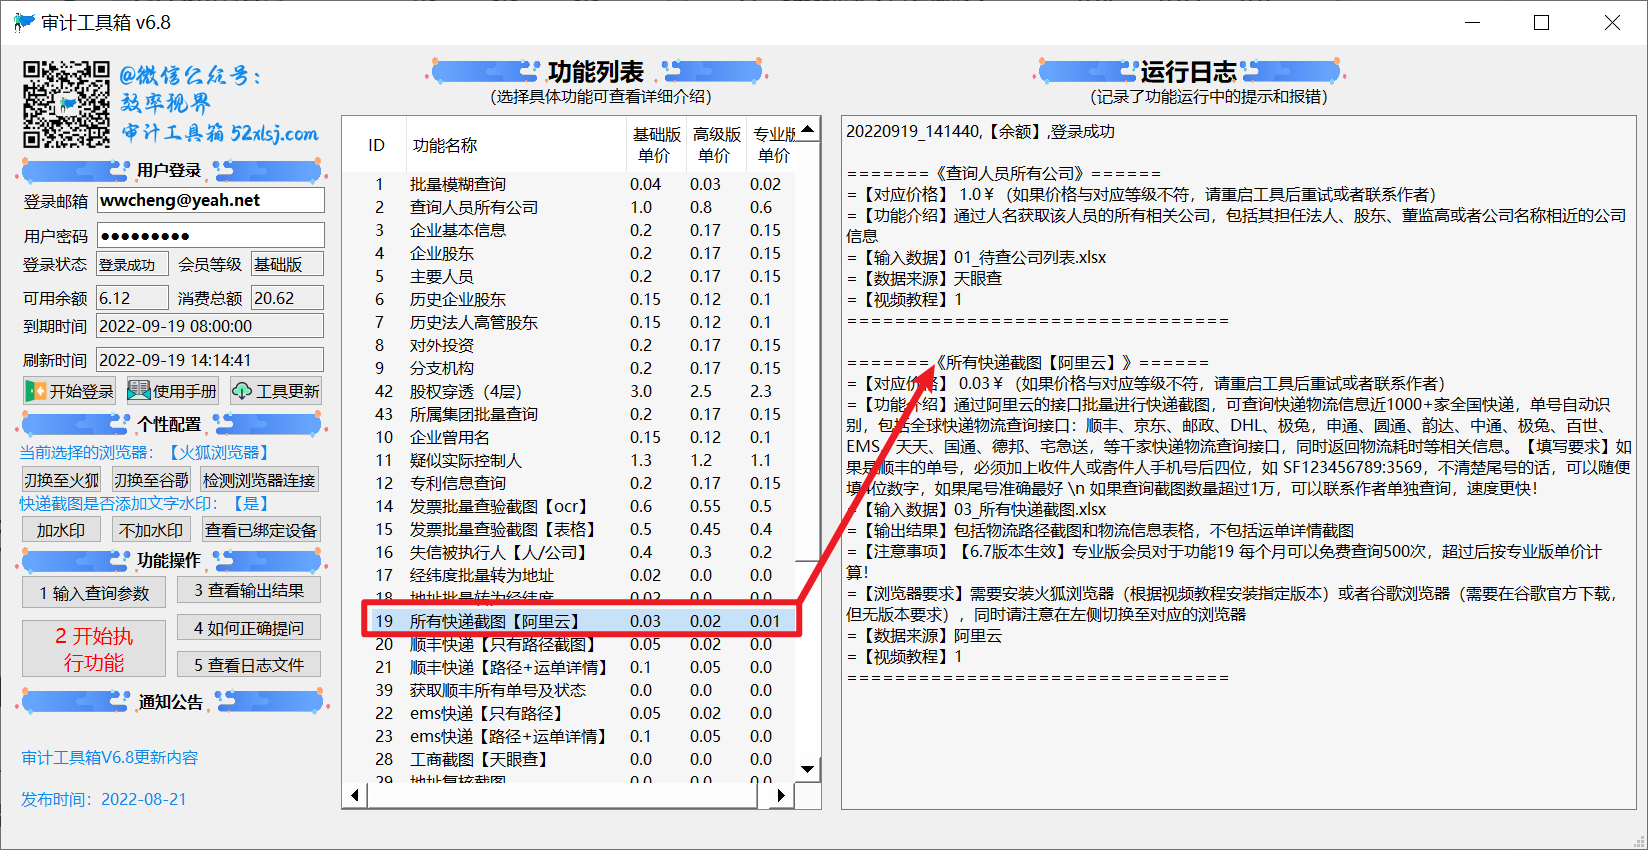Image resolution: width=1648 pixels, height=850 pixels.
Task: Click the horizontal scroll-right arrow
Action: [782, 795]
